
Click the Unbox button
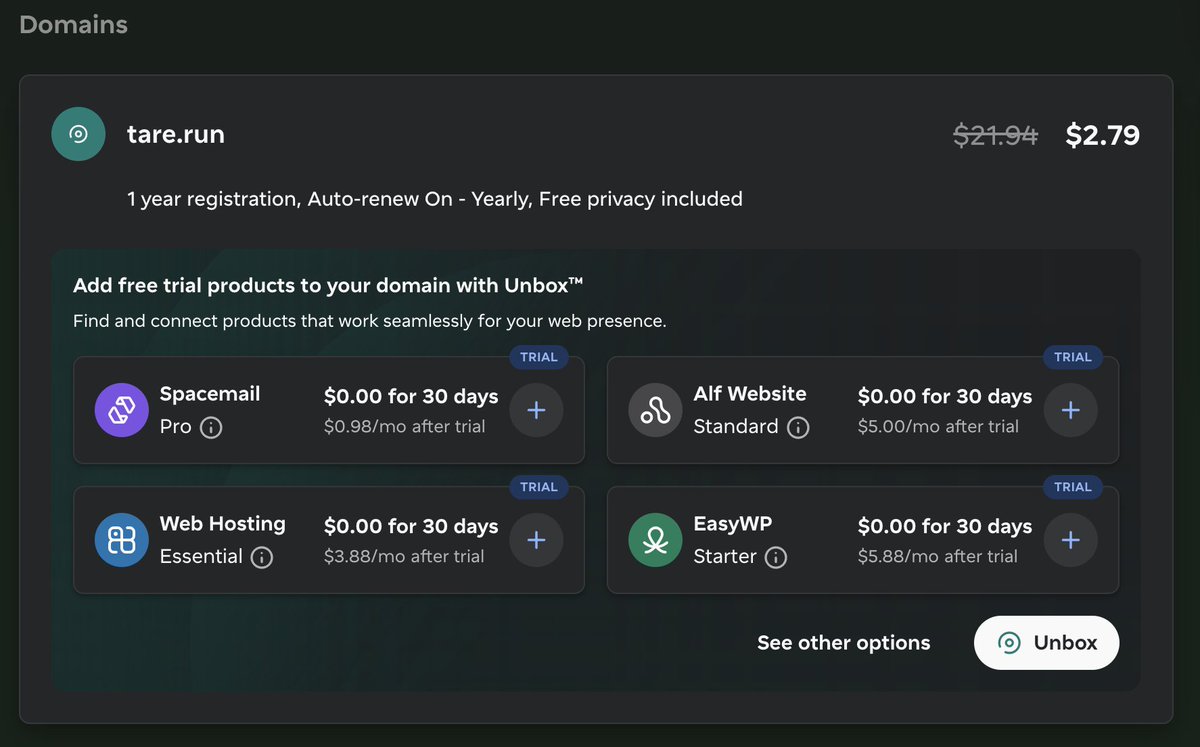tap(1047, 643)
